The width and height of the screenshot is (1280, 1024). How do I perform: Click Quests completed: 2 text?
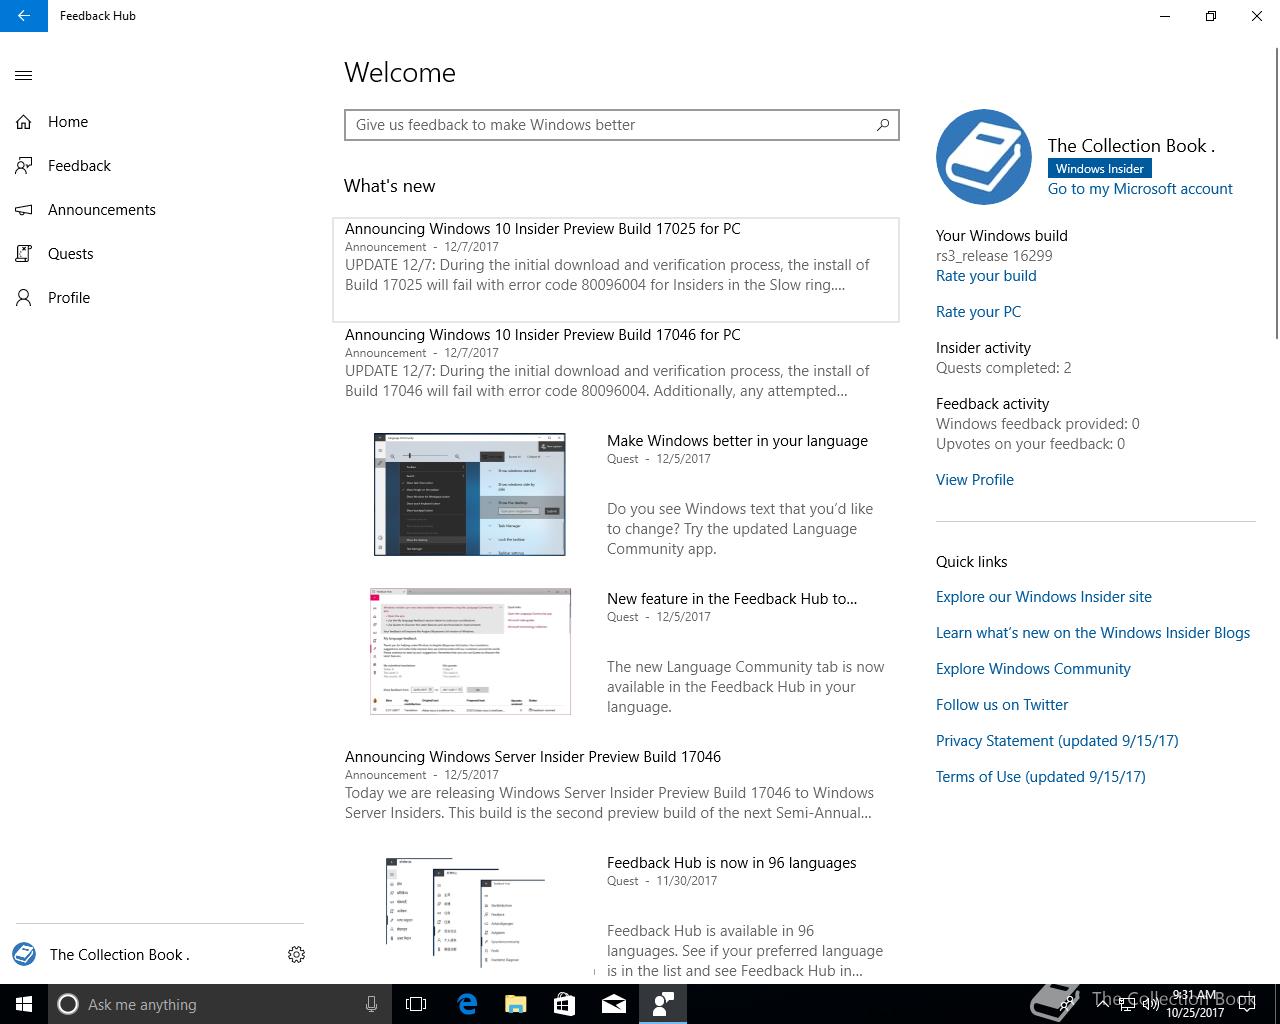pyautogui.click(x=1003, y=368)
